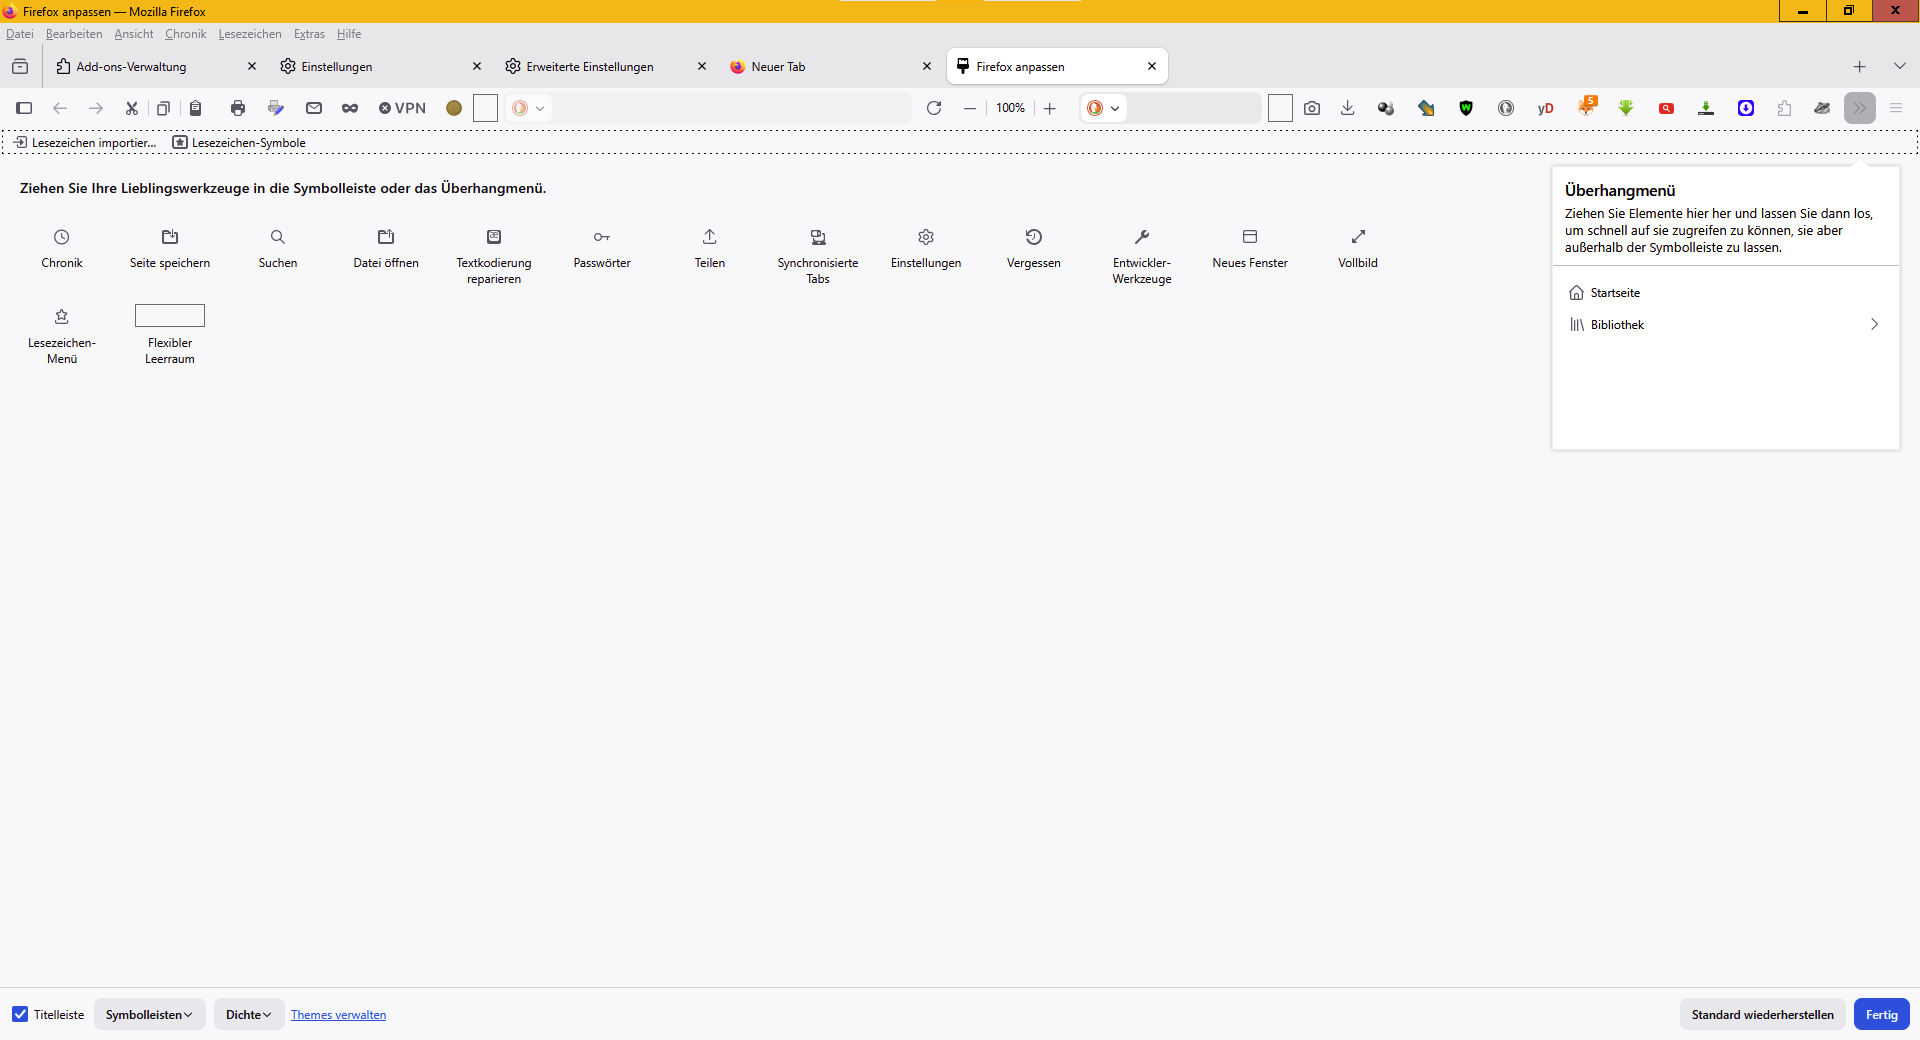Open the Datei menu
The image size is (1920, 1040).
pos(20,34)
